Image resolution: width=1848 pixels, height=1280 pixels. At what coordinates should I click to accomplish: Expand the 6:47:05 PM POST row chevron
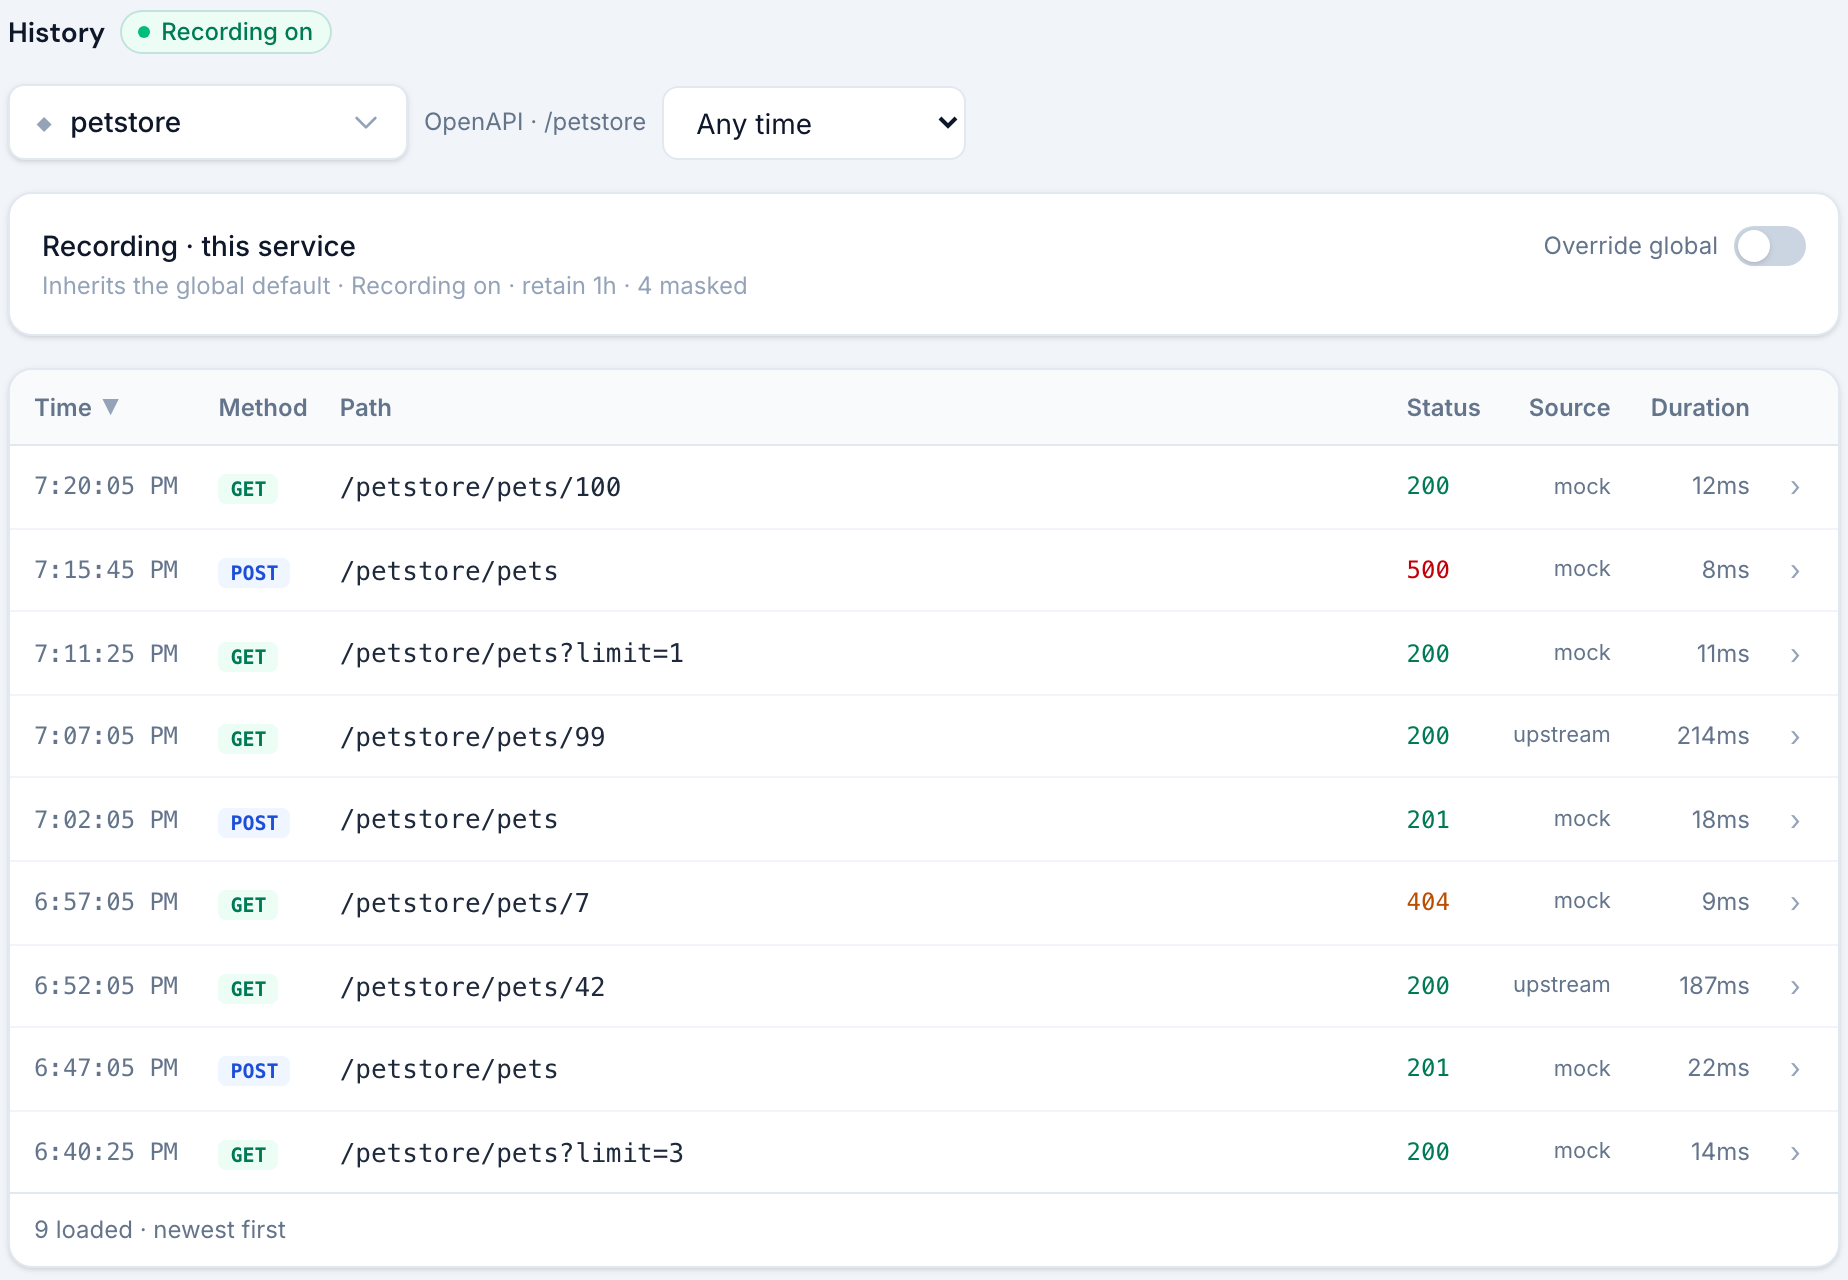click(1795, 1069)
